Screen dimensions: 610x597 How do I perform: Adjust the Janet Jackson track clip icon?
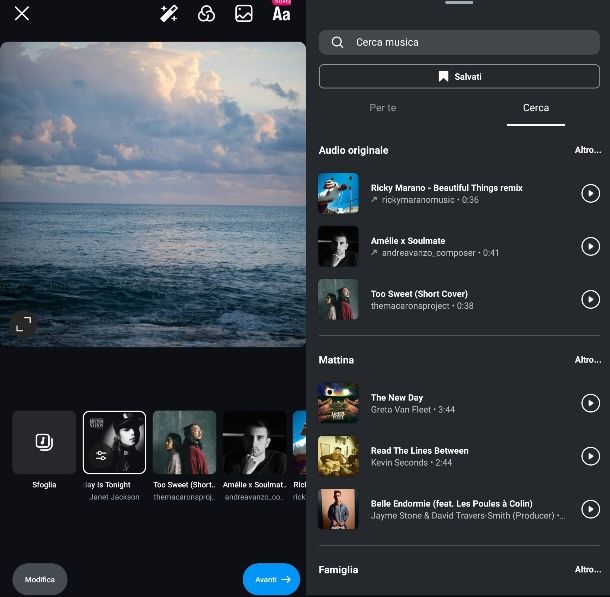101,455
